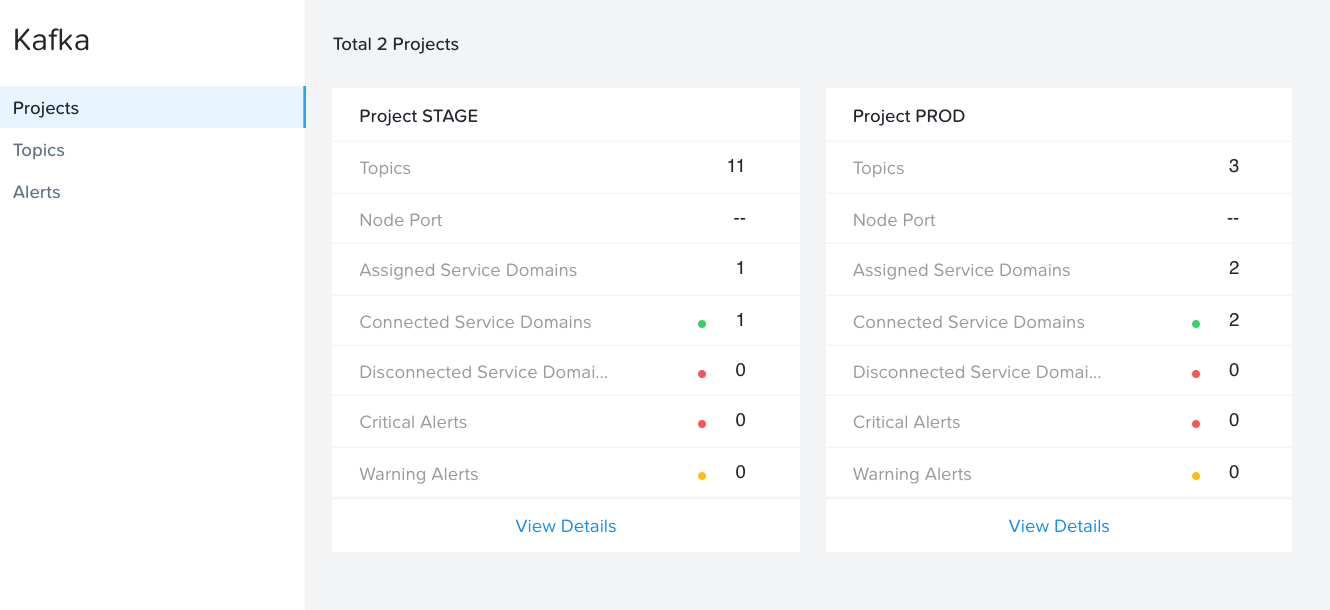Click Warning Alerts label in Project STAGE
1330x610 pixels.
(x=419, y=474)
